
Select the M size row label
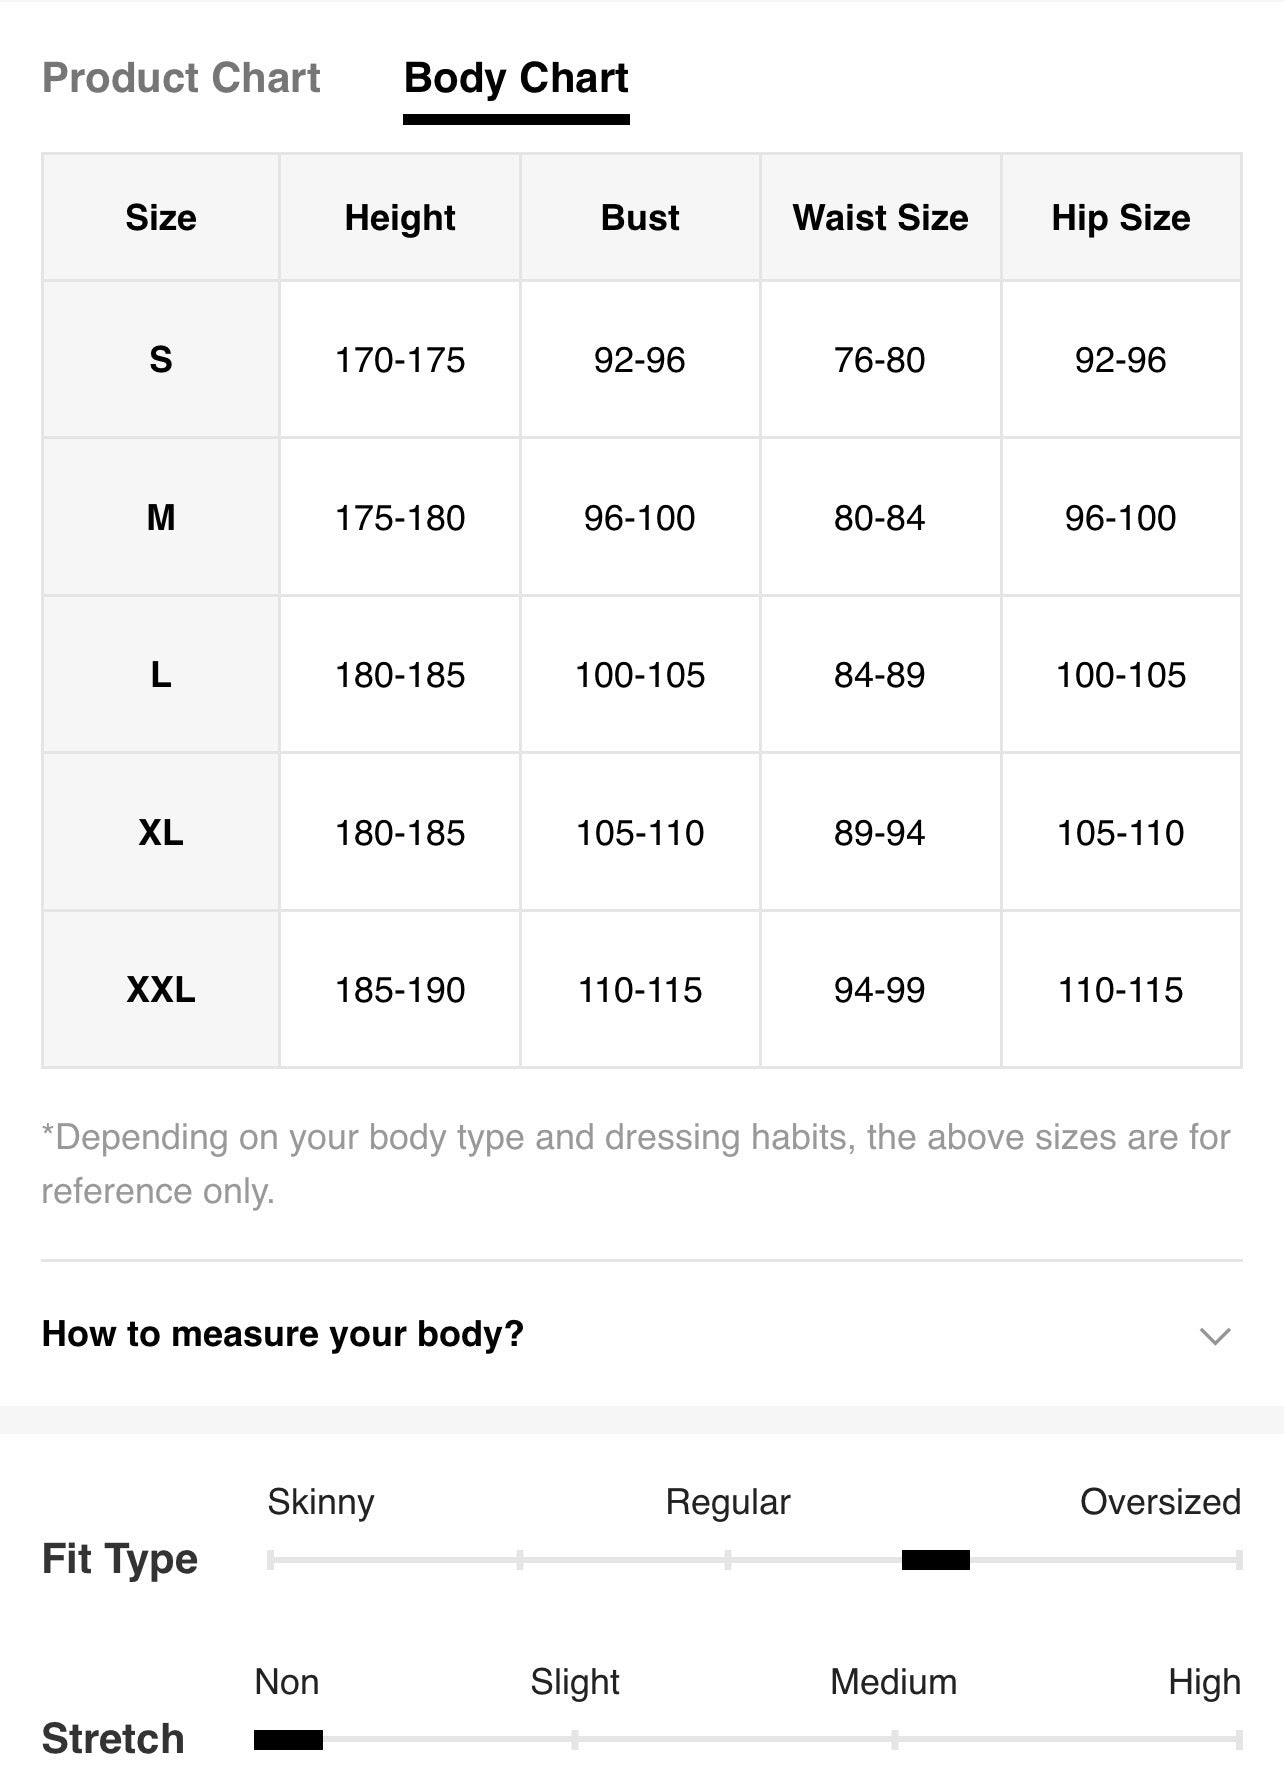pyautogui.click(x=161, y=517)
